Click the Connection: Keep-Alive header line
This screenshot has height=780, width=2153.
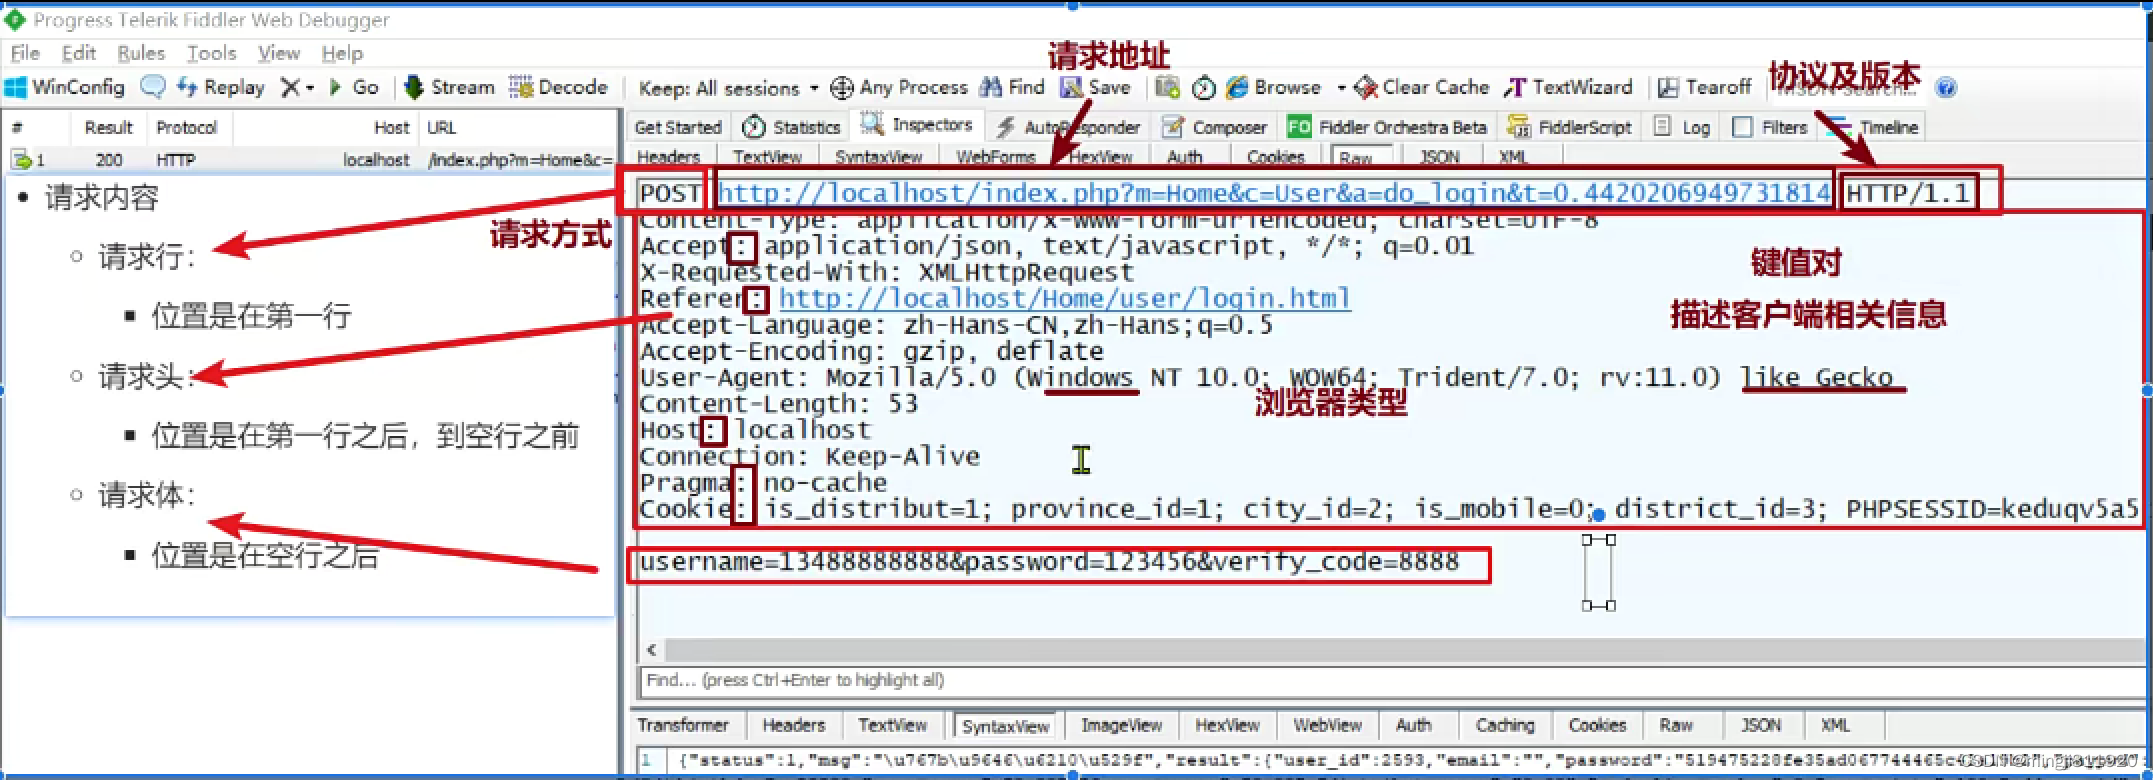809,457
